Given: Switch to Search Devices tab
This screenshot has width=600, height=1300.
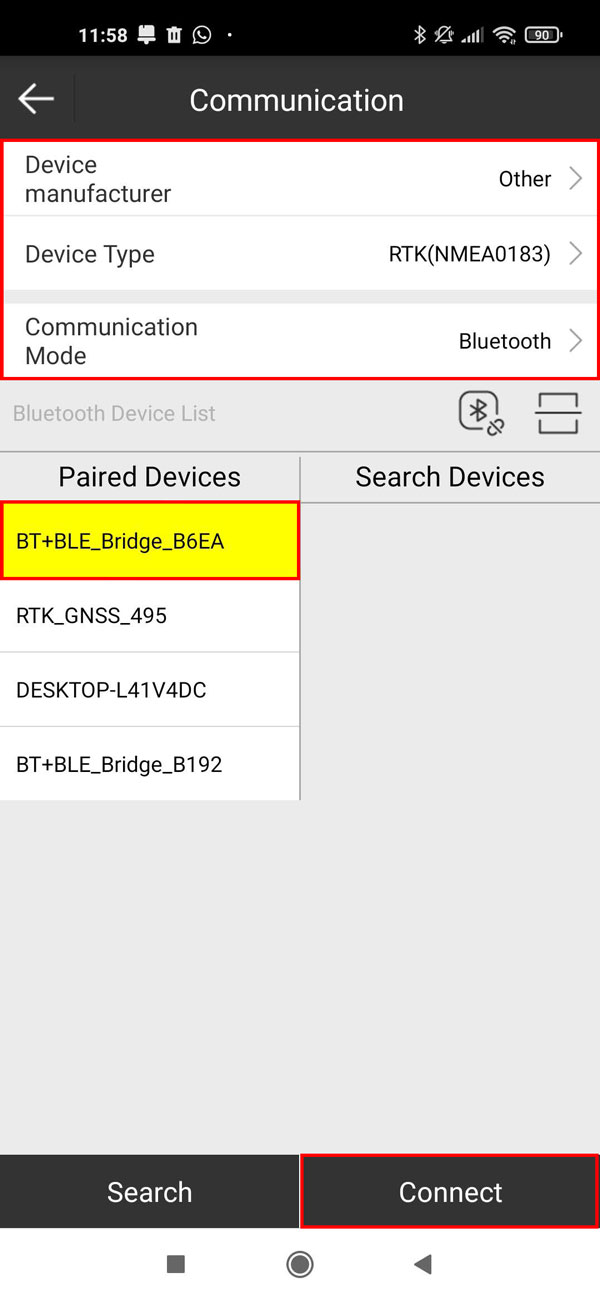Looking at the screenshot, I should click(450, 477).
